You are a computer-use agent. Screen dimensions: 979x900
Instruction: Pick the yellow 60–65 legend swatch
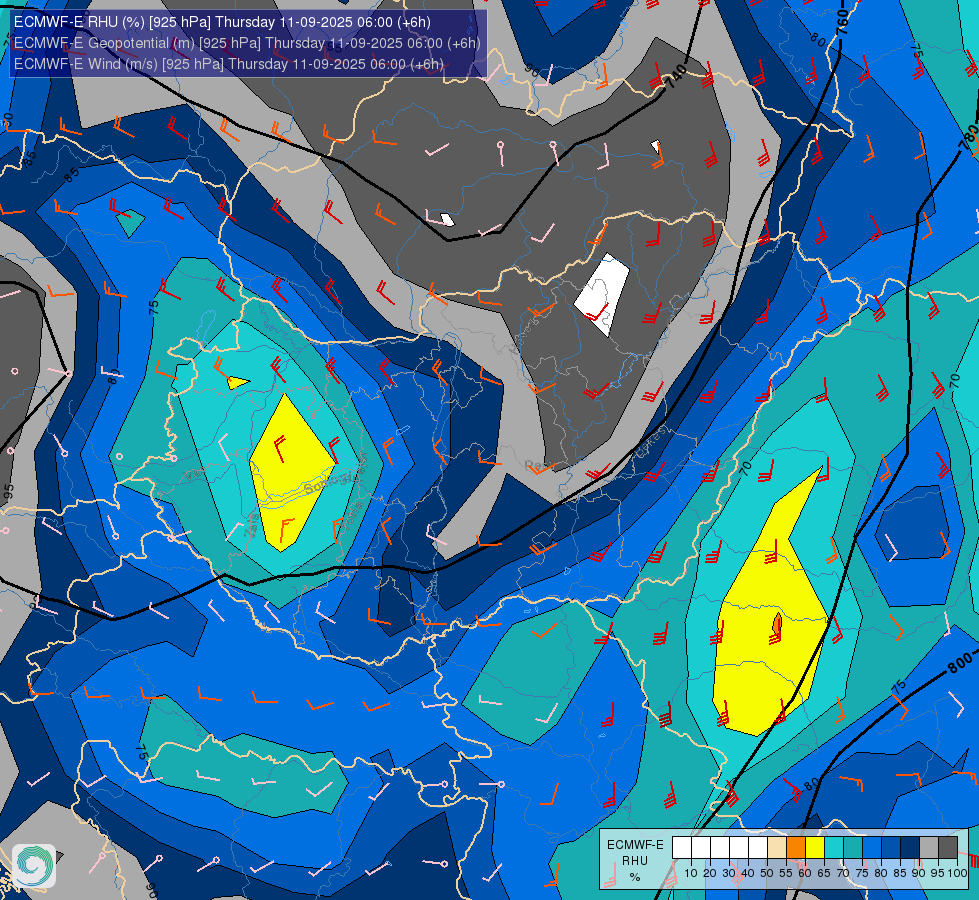(x=815, y=847)
